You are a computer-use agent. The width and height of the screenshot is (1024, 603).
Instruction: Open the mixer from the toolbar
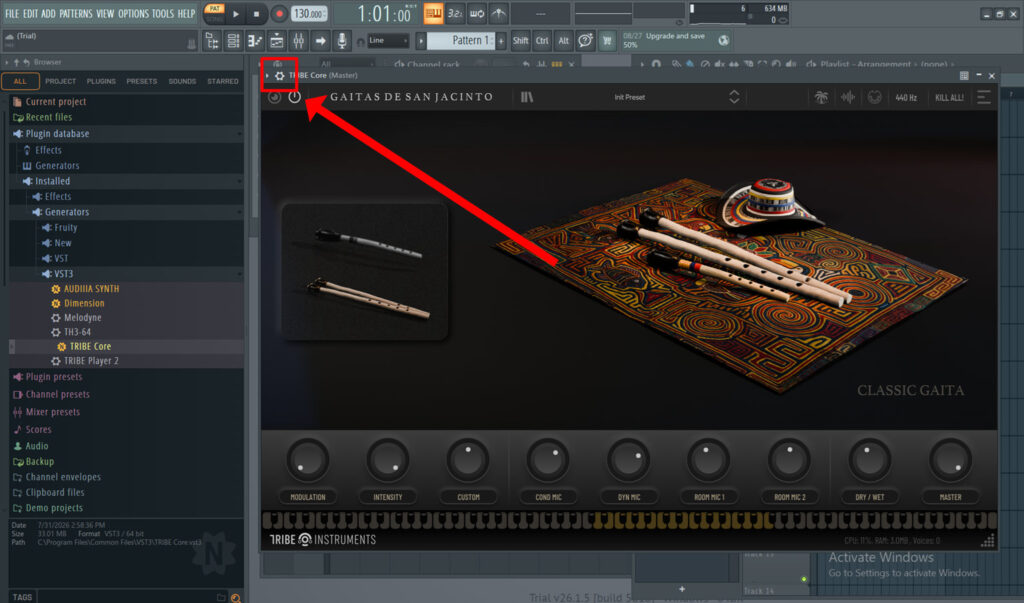pyautogui.click(x=298, y=41)
